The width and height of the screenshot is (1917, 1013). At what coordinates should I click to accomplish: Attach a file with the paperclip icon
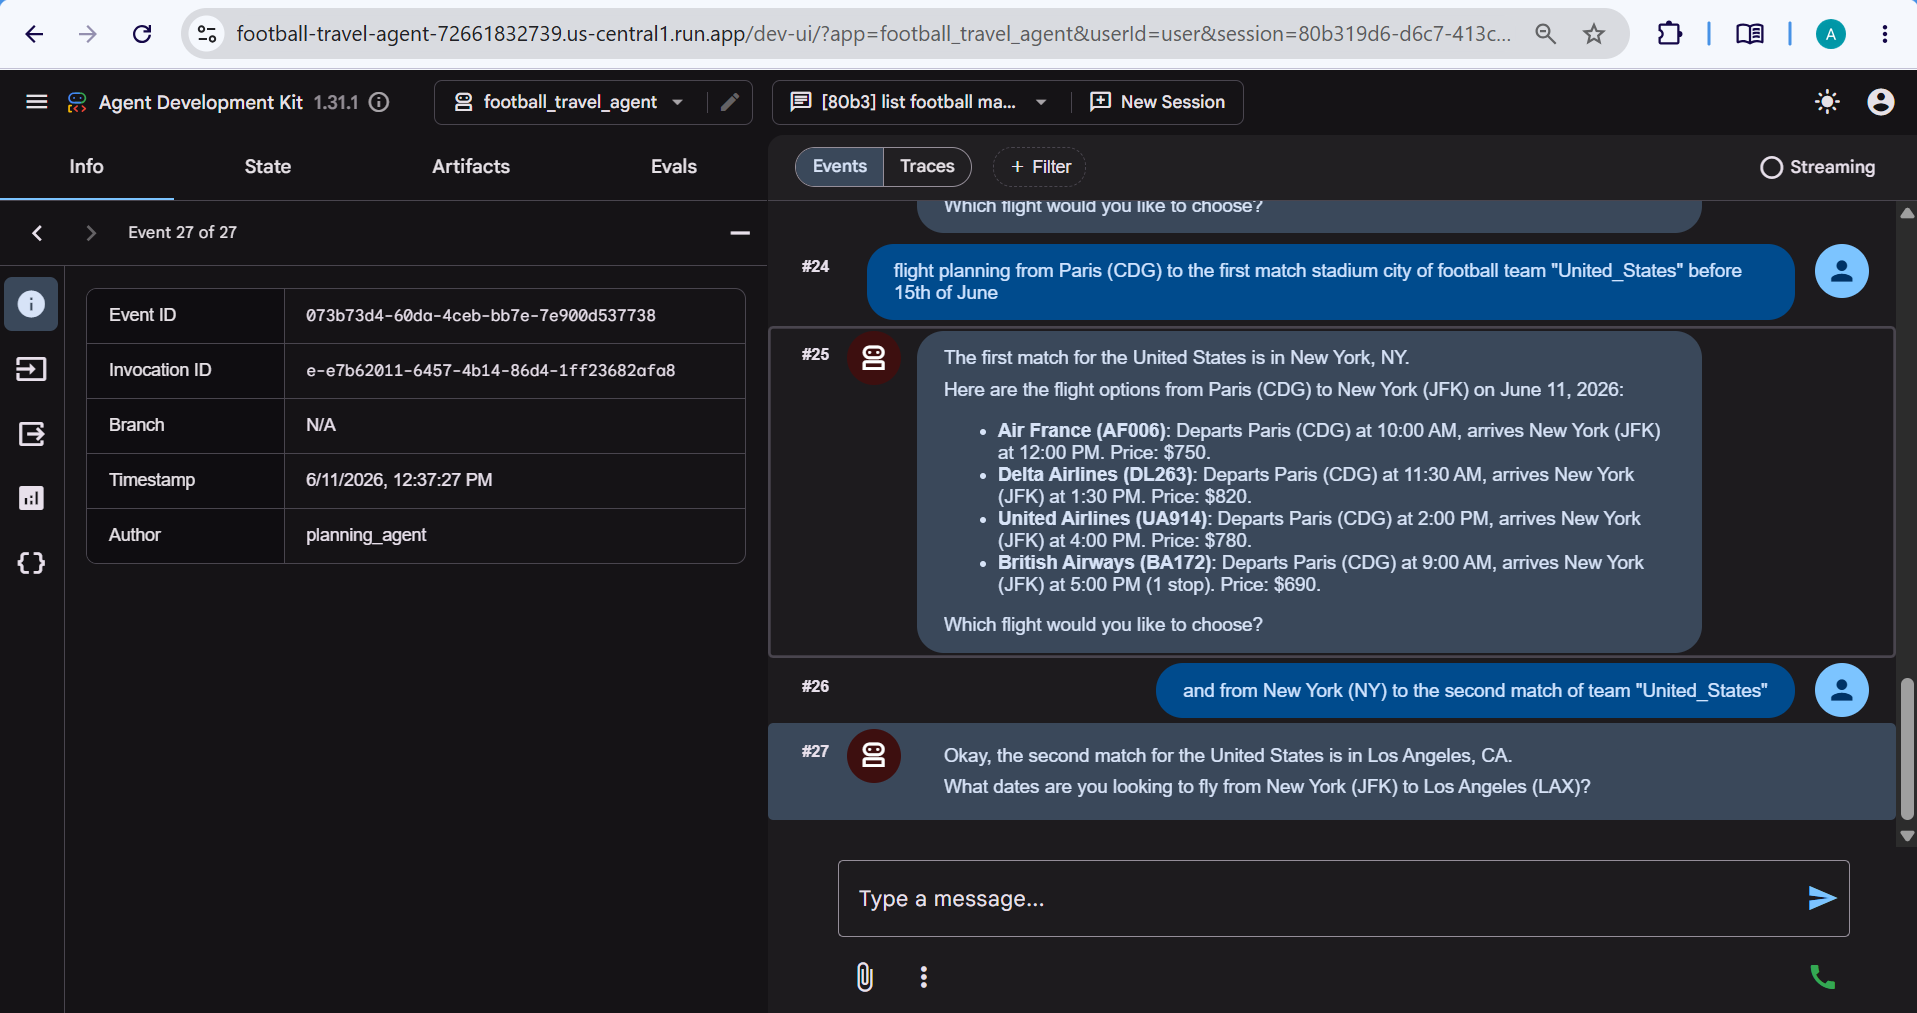[x=865, y=977]
